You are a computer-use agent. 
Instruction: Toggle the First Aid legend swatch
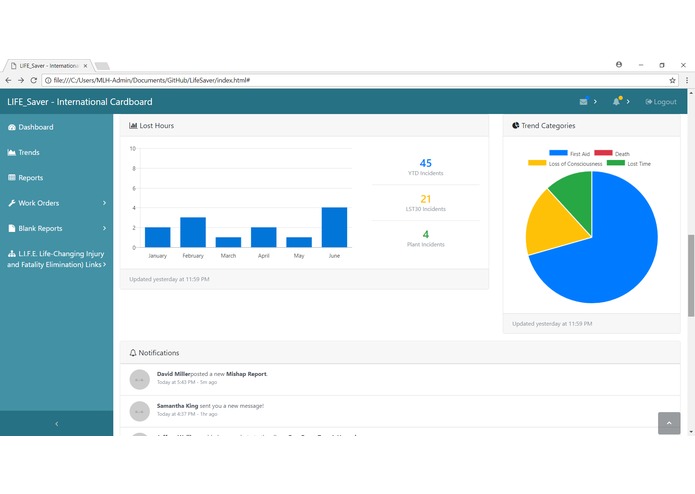(x=558, y=153)
